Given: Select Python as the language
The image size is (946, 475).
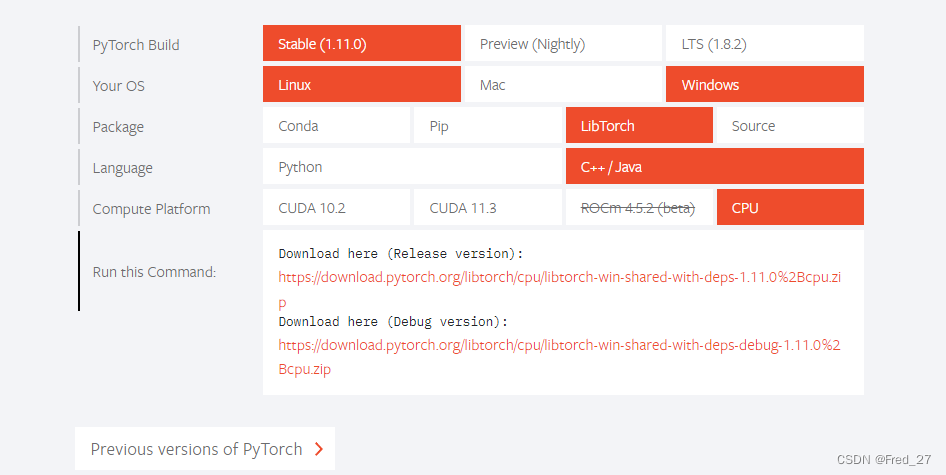Looking at the screenshot, I should pyautogui.click(x=412, y=167).
